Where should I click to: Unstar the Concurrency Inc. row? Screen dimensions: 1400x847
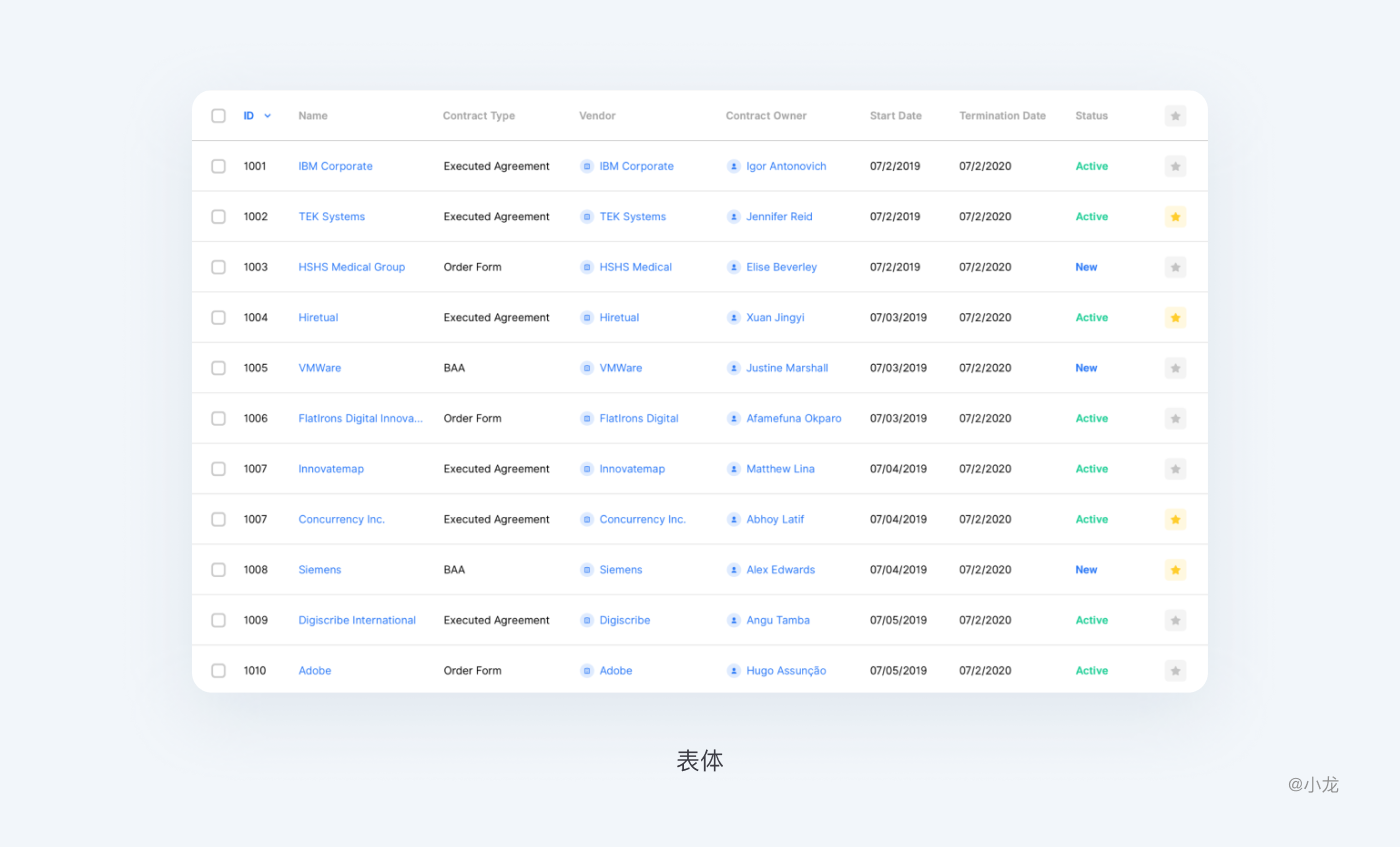(x=1175, y=519)
